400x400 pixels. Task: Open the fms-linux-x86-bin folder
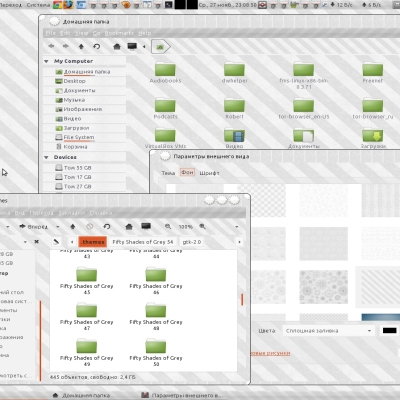[304, 75]
